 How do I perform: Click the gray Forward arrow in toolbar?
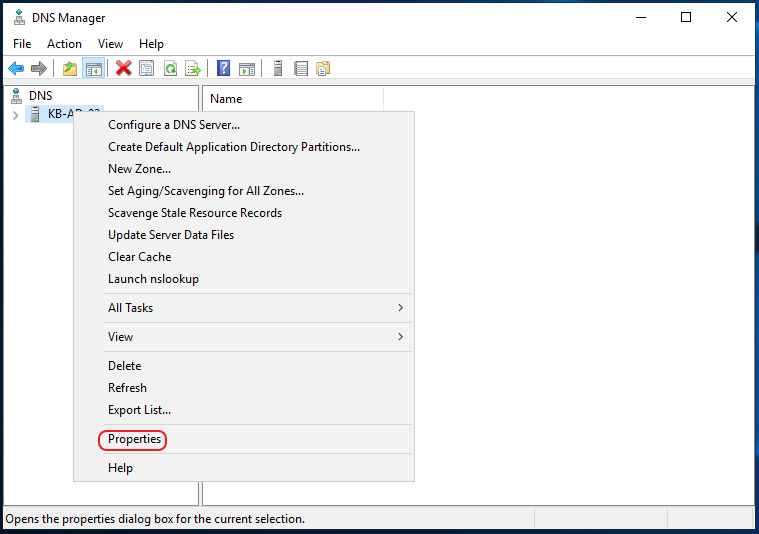coord(39,69)
